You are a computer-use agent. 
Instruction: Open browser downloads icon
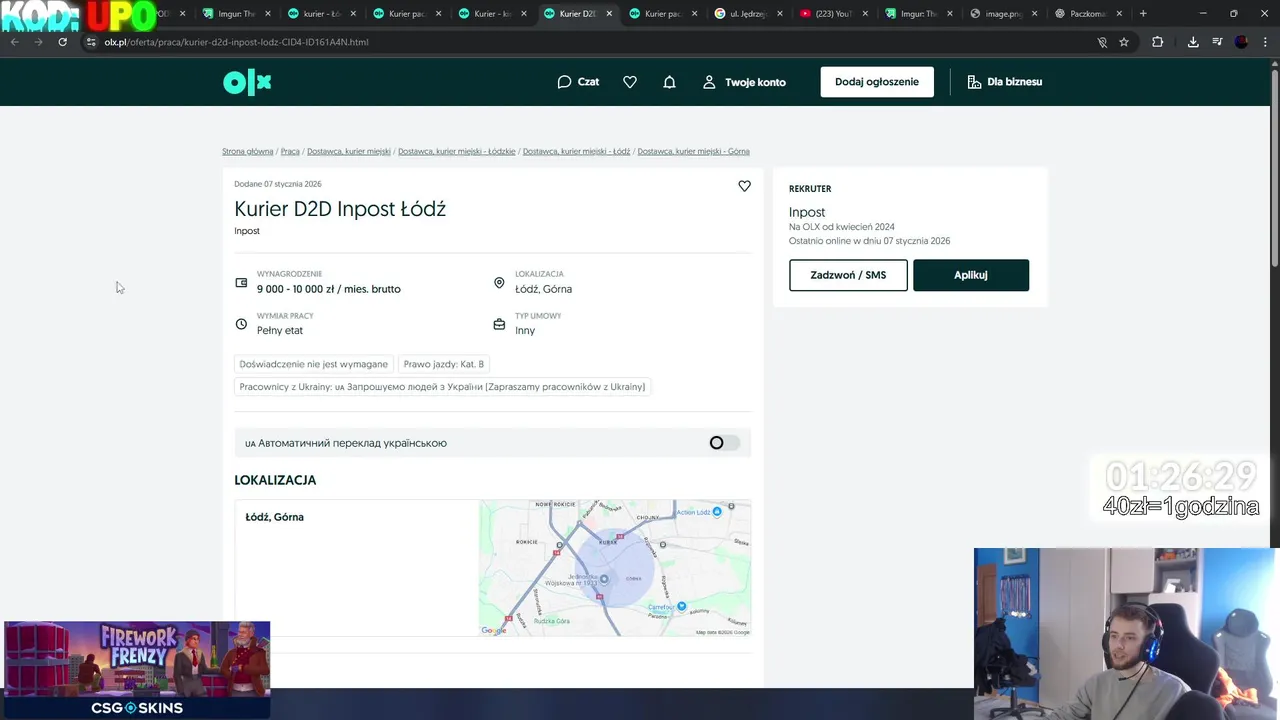(x=1193, y=42)
